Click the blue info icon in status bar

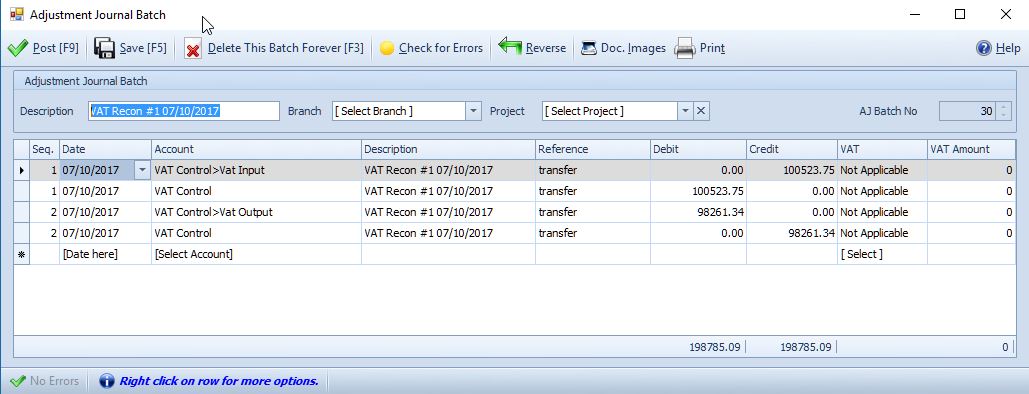point(107,381)
